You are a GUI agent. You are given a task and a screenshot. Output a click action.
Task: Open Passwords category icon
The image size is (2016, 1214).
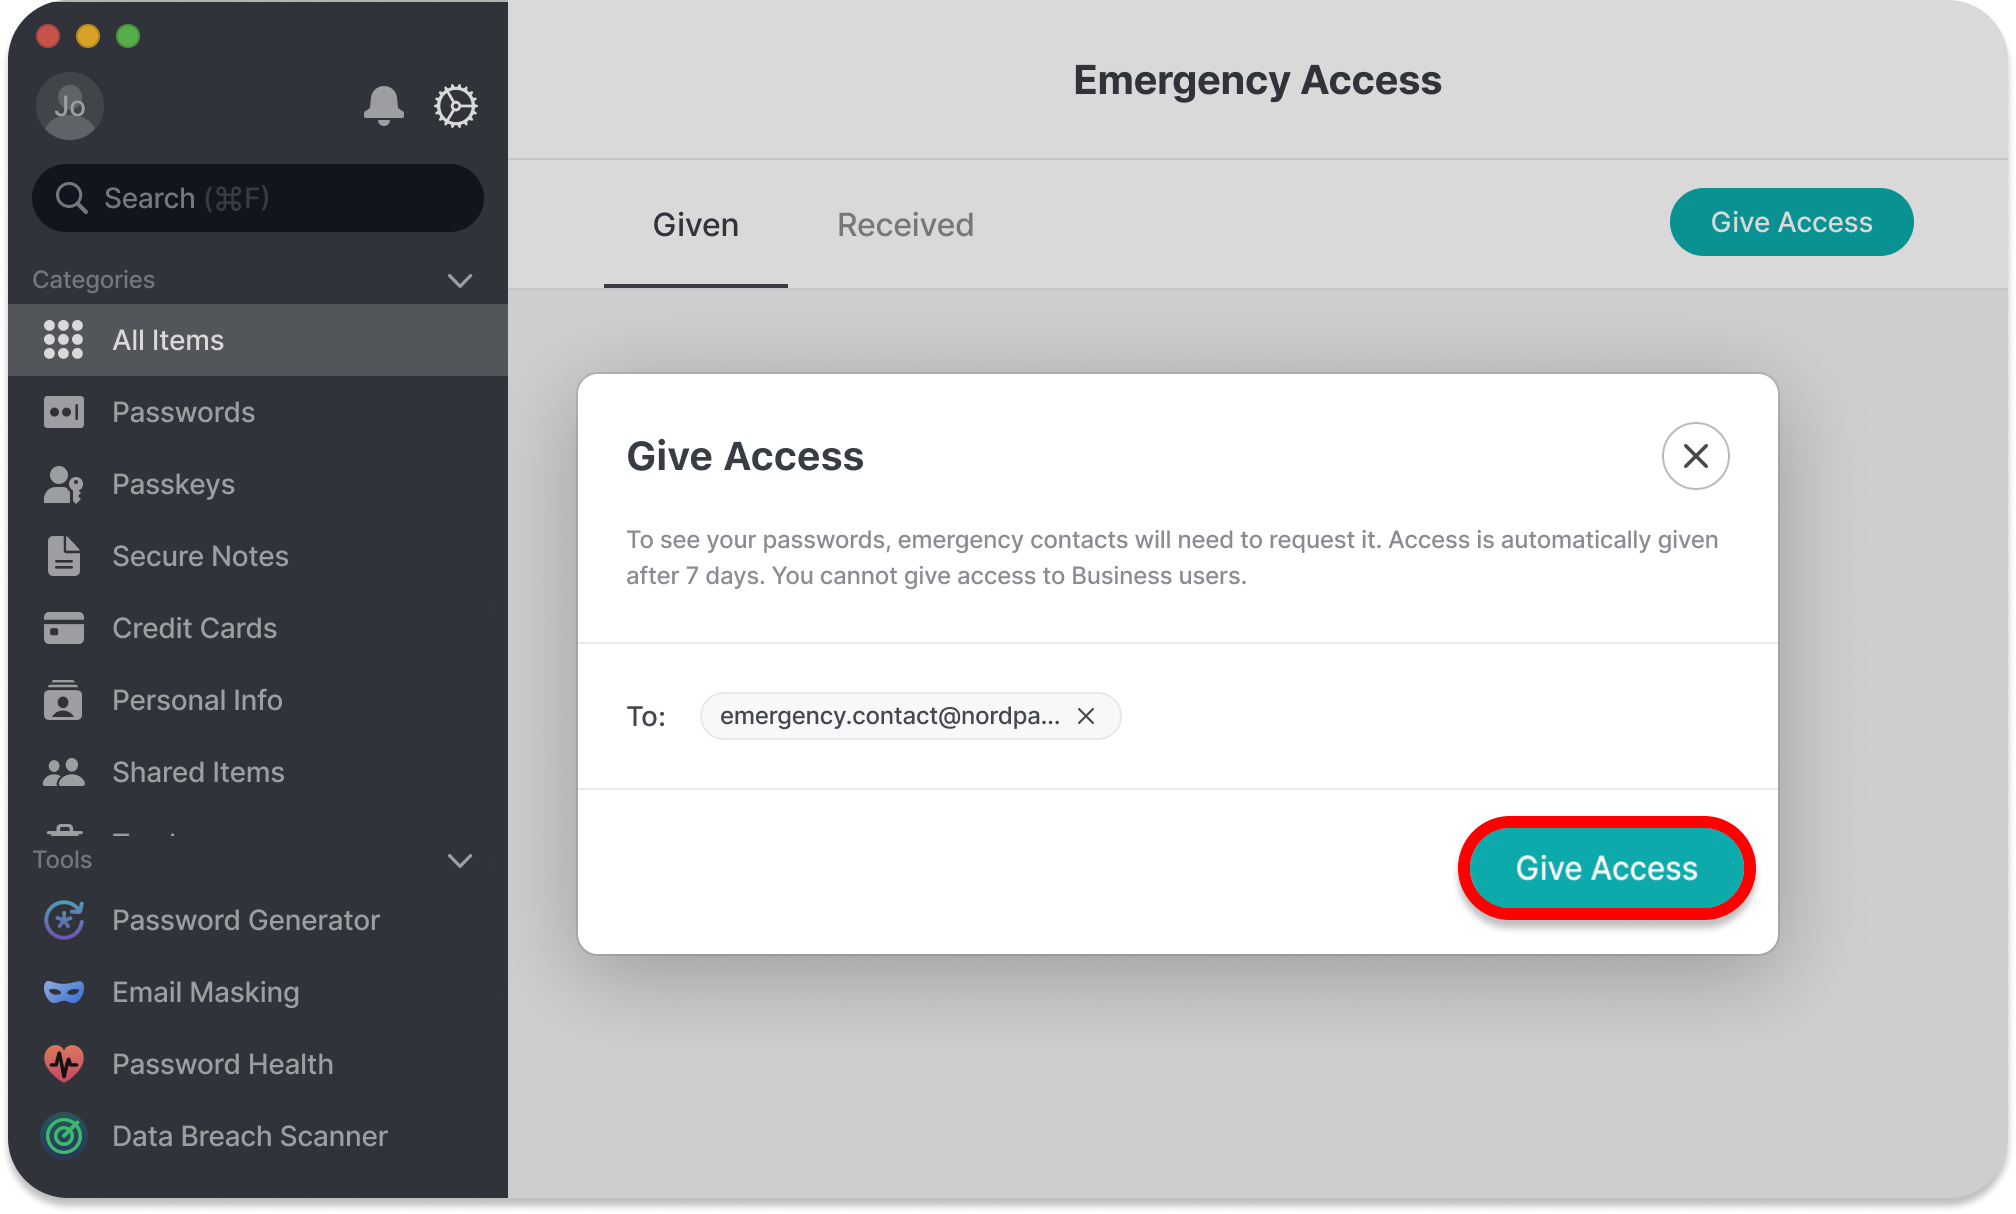64,412
